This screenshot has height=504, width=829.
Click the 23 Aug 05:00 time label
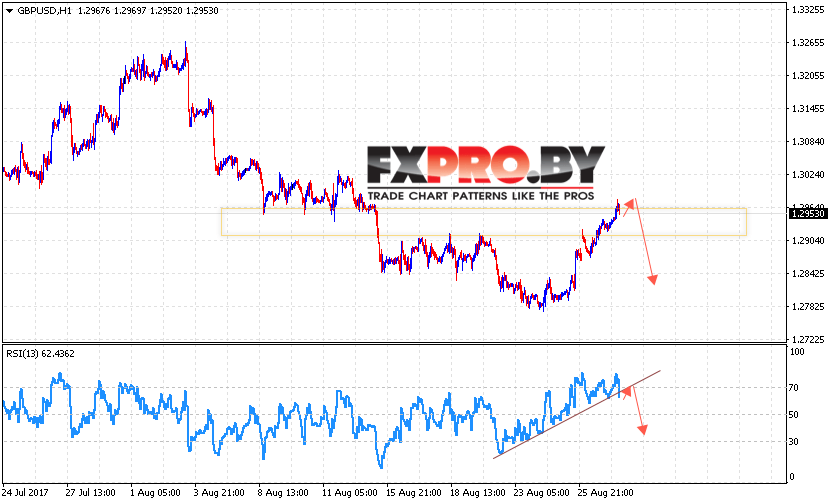click(541, 492)
